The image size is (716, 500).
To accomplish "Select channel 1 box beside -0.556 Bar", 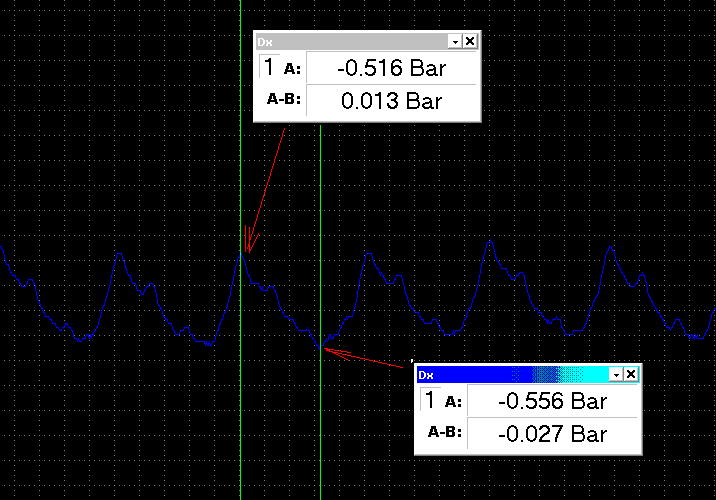I will (x=430, y=400).
